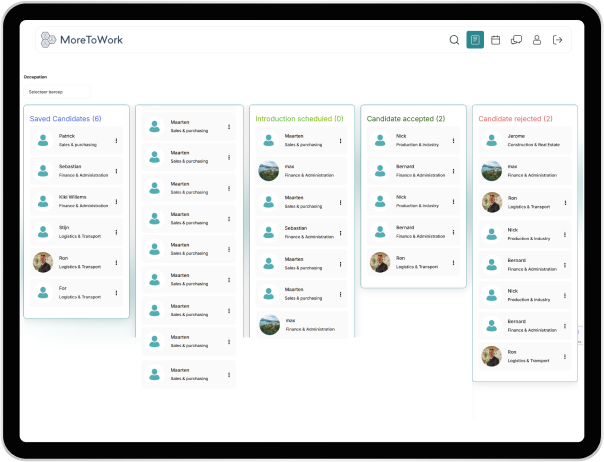This screenshot has width=604, height=462.
Task: Click the Candidate accepted (2) heading
Action: tap(405, 119)
